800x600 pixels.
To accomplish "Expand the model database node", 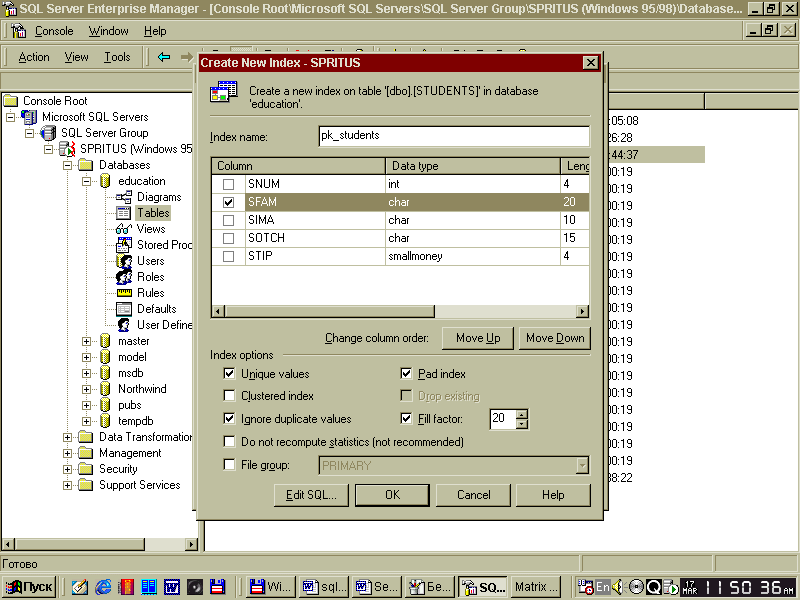I will [86, 357].
